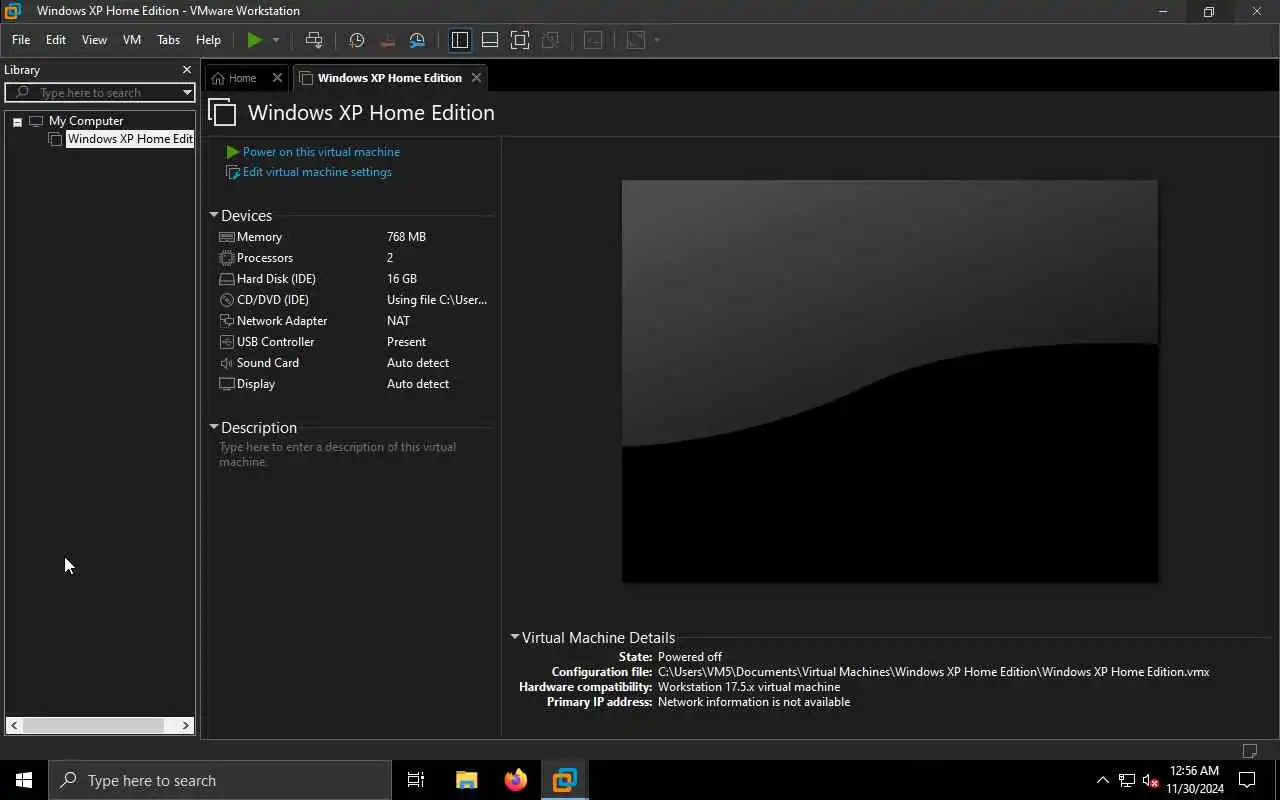Click the USB Controller icon
Viewport: 1280px width, 800px height.
227,342
